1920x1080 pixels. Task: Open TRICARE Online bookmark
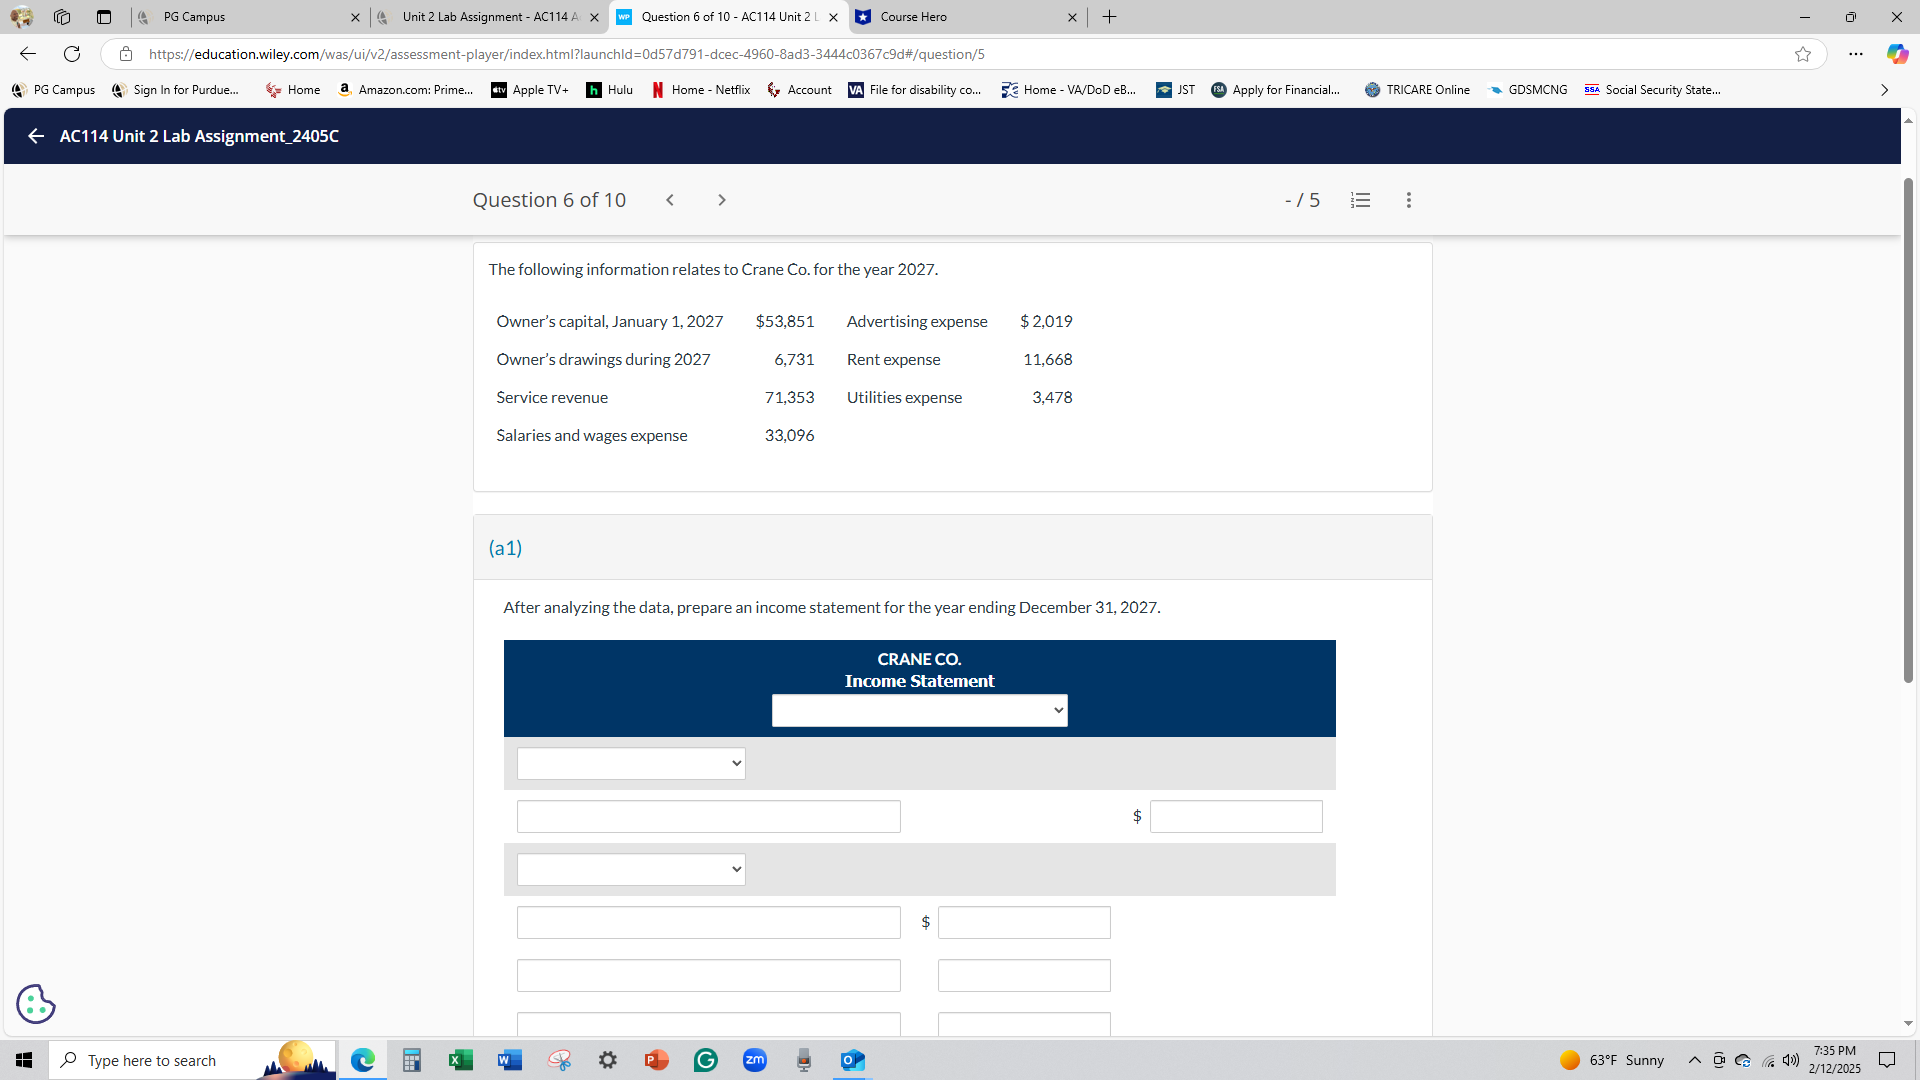tap(1417, 90)
